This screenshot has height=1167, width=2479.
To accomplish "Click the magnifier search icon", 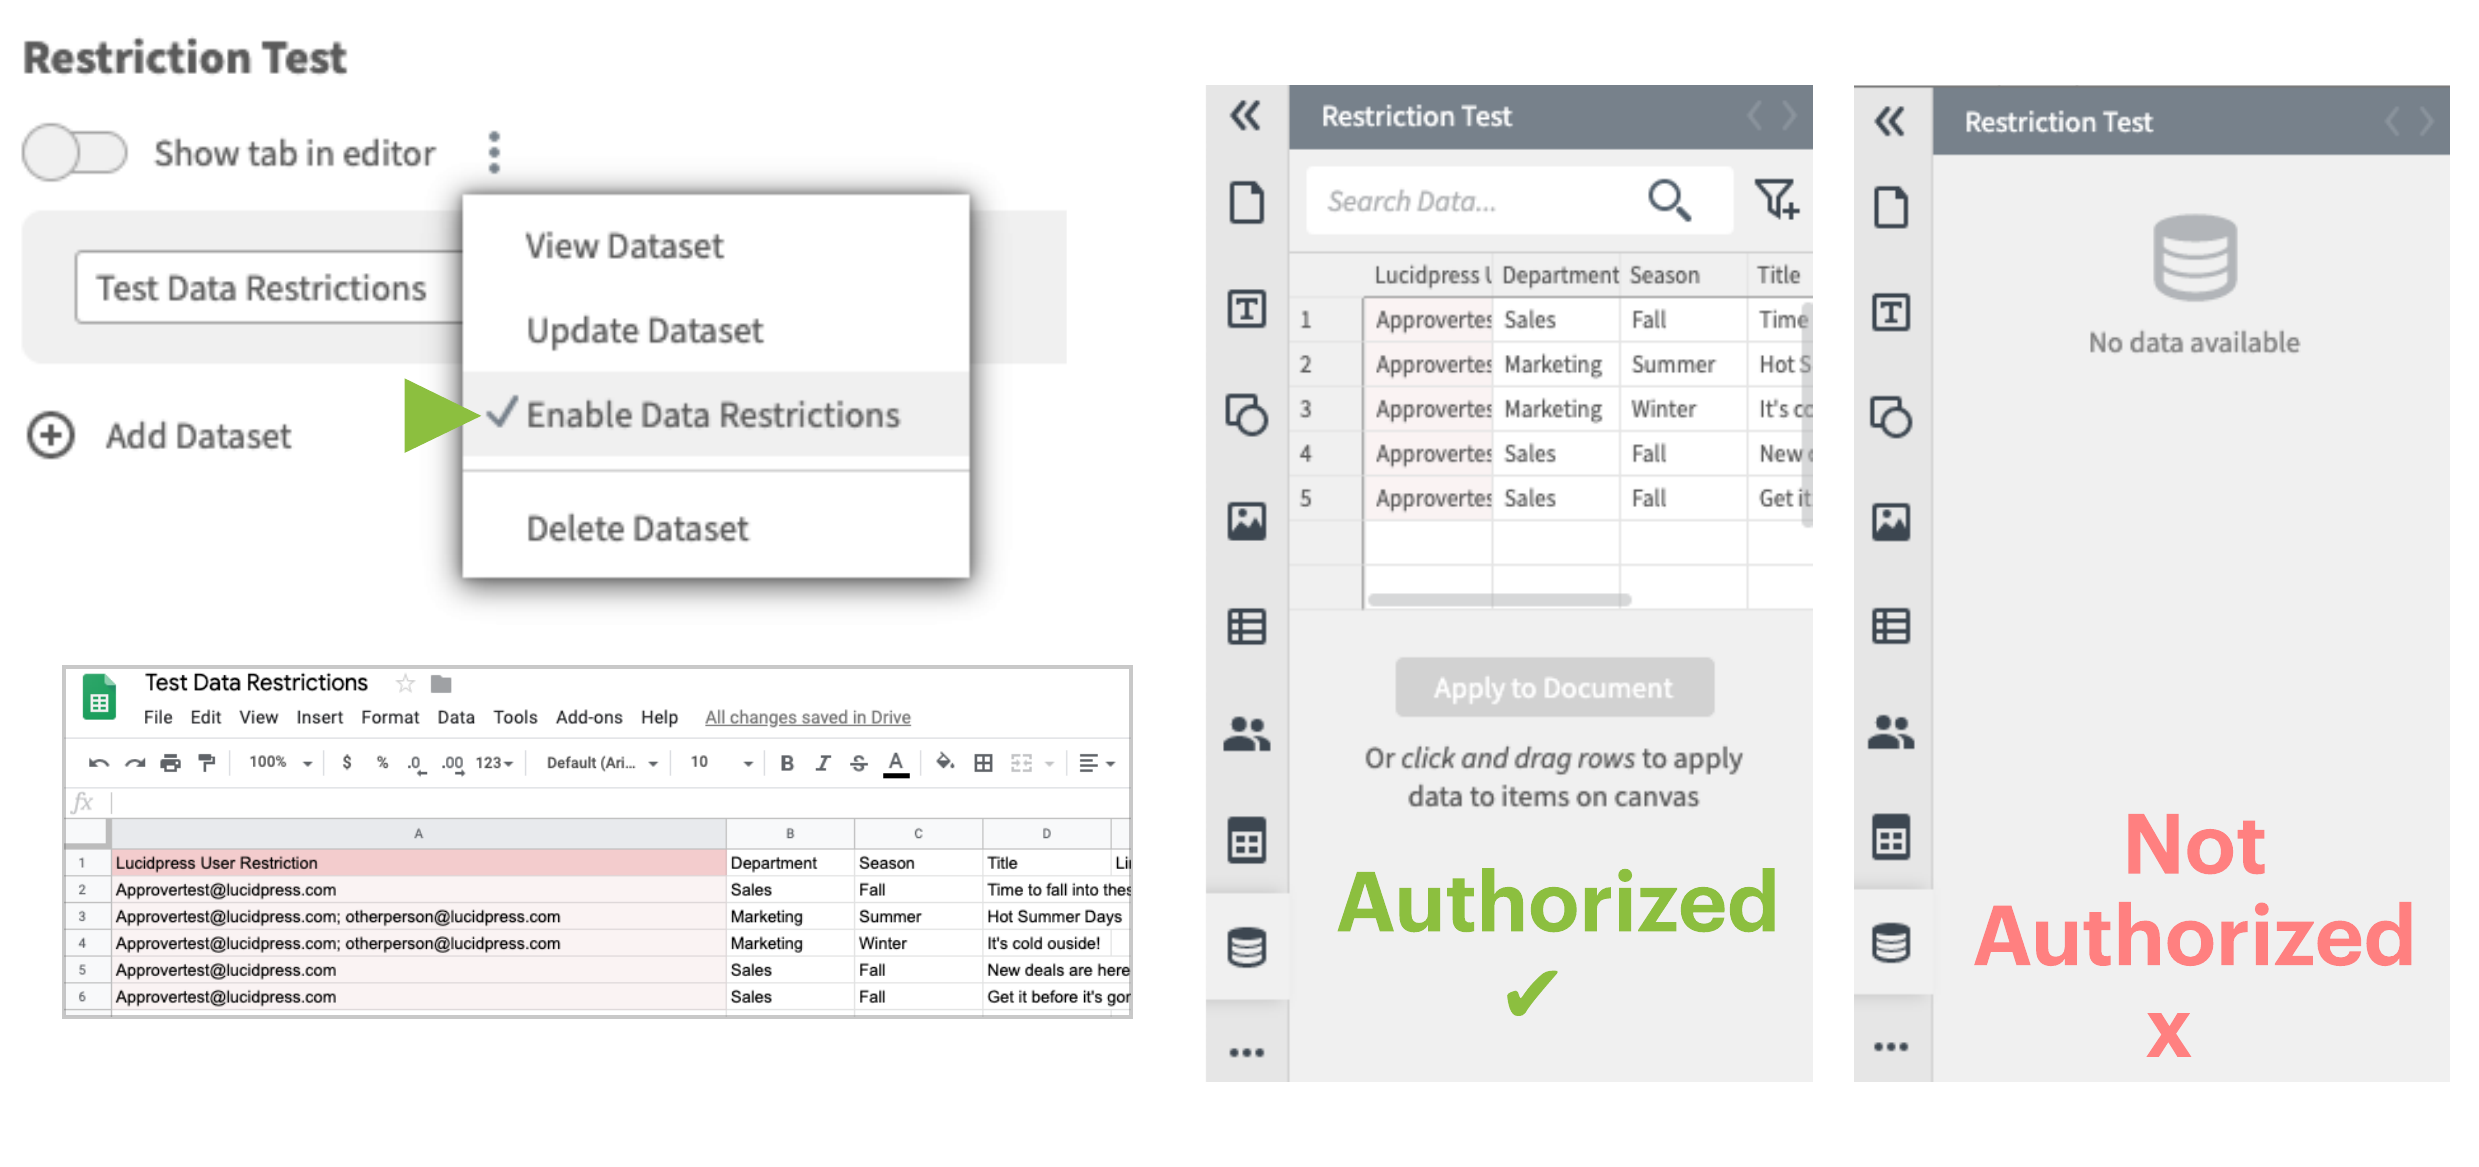I will 1669,200.
